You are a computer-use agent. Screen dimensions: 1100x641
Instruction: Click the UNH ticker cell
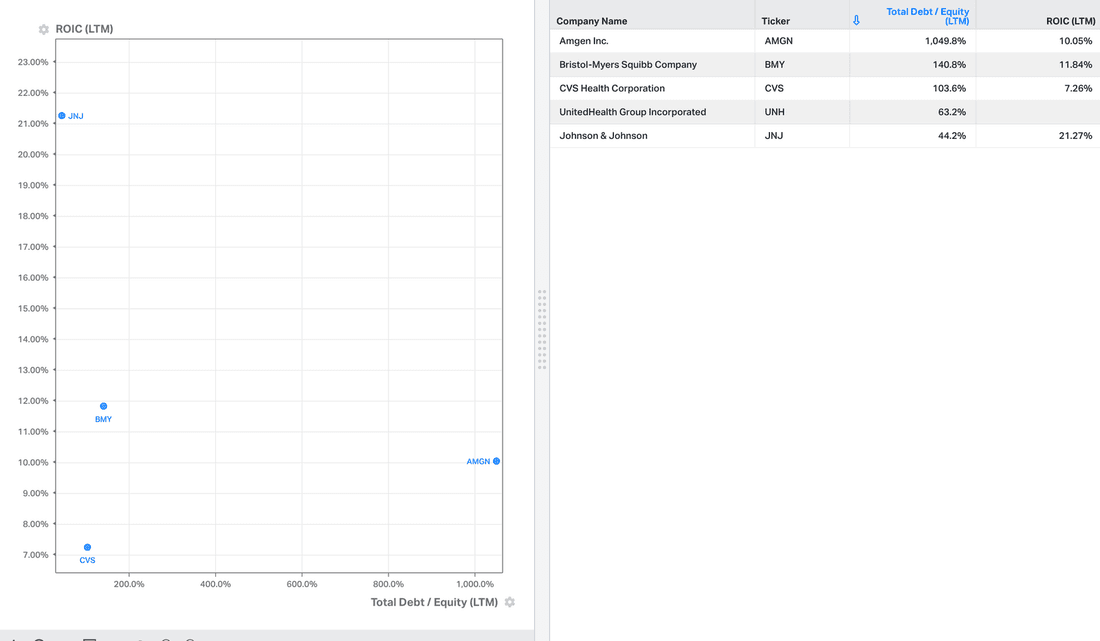(774, 112)
